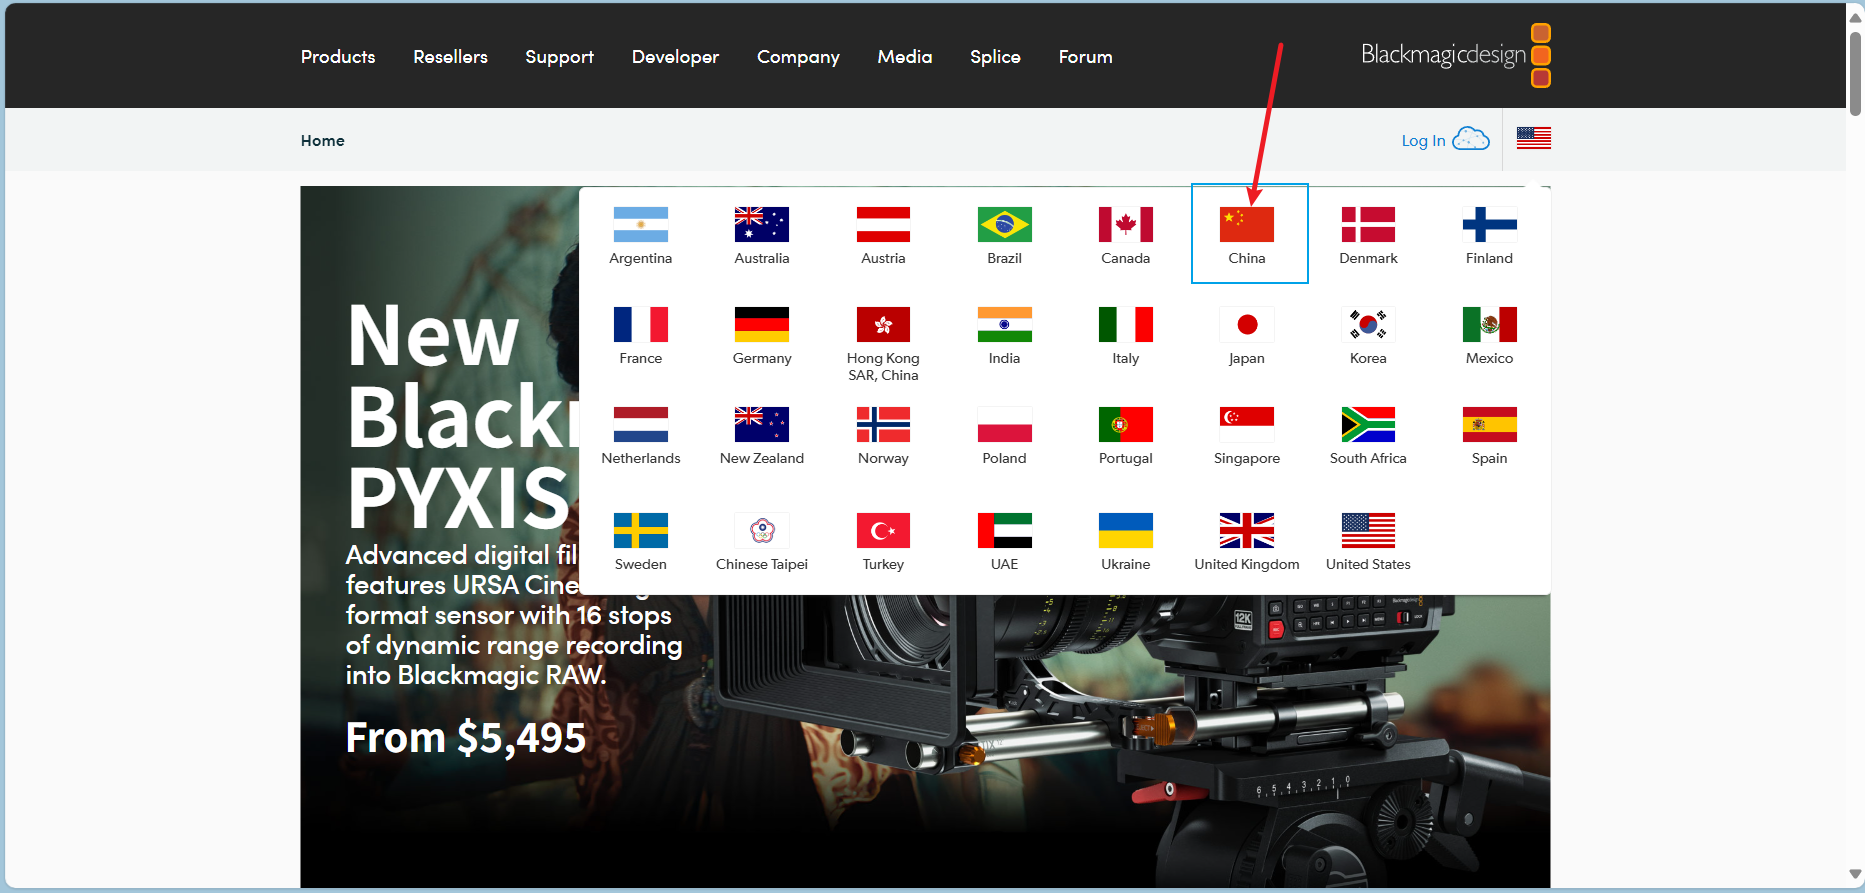
Task: Select the Portugal flag
Action: click(x=1125, y=424)
